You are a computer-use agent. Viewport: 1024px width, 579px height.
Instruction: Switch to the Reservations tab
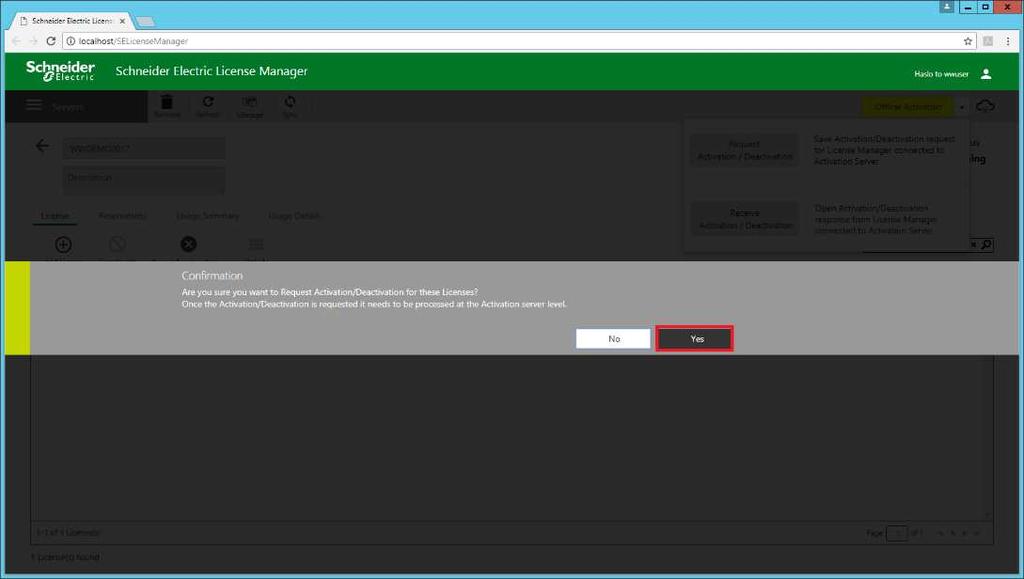coord(122,216)
